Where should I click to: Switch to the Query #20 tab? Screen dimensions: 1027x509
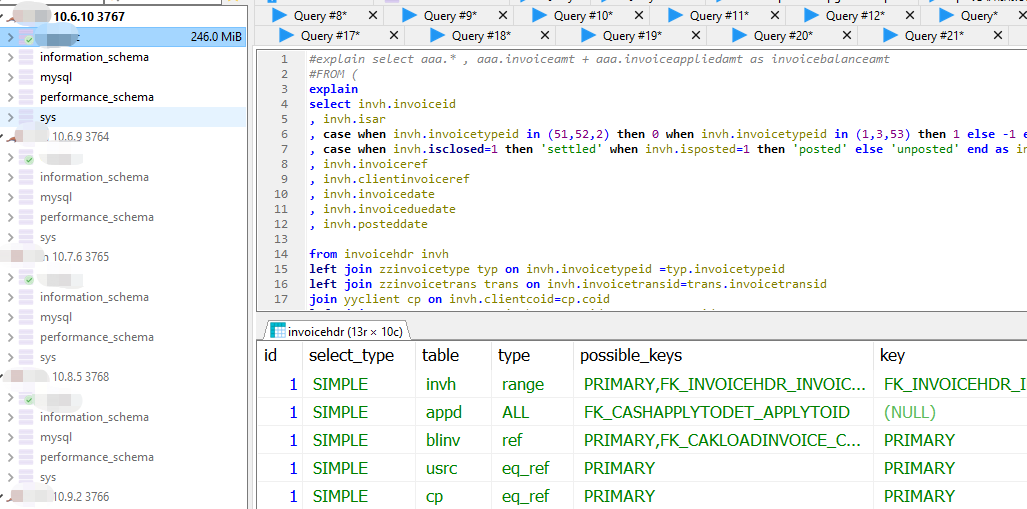pos(783,36)
